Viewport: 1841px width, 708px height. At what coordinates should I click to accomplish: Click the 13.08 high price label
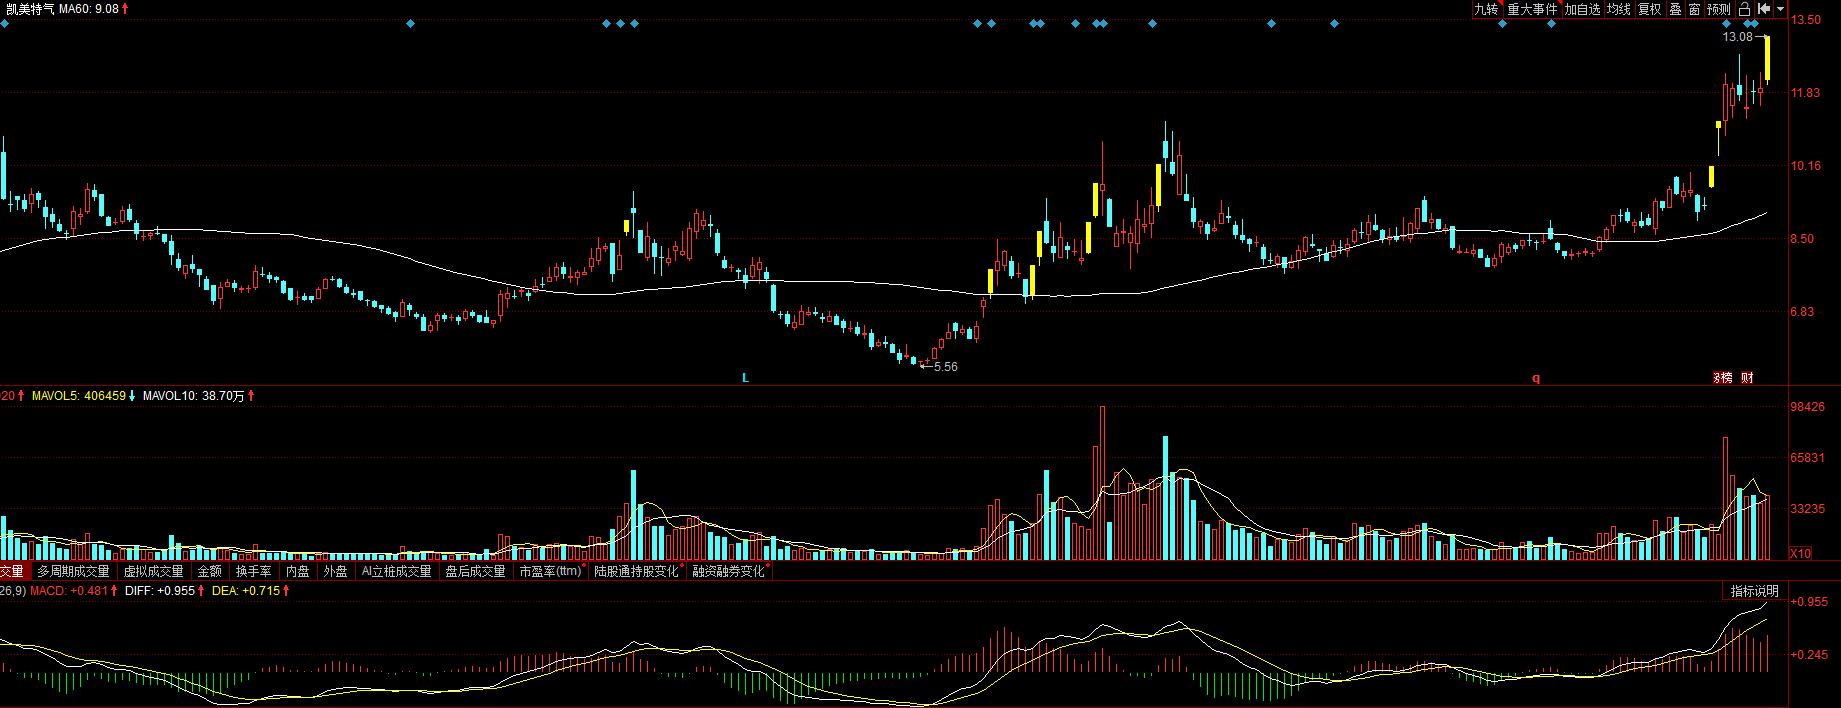coord(1738,37)
